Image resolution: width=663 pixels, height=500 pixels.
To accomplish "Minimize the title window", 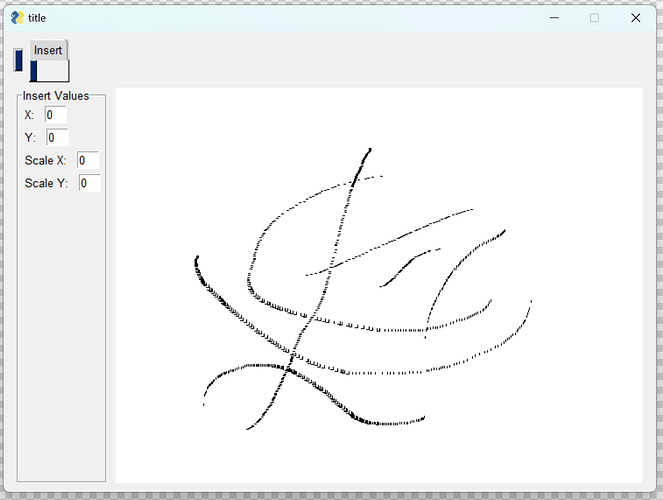I will pyautogui.click(x=554, y=18).
